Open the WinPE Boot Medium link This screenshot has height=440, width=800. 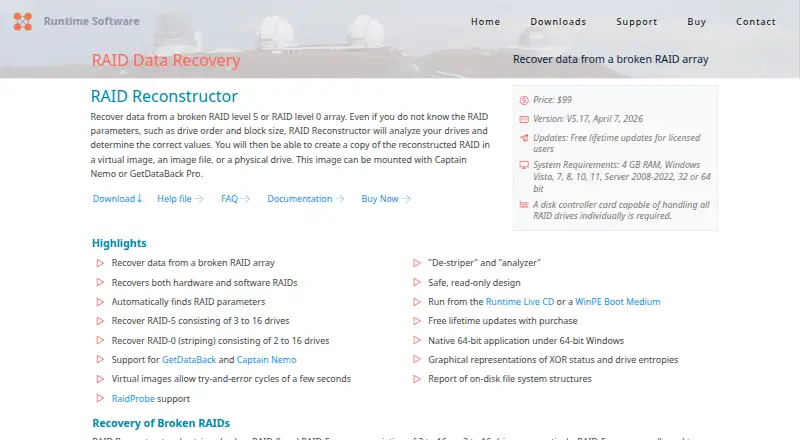[617, 302]
